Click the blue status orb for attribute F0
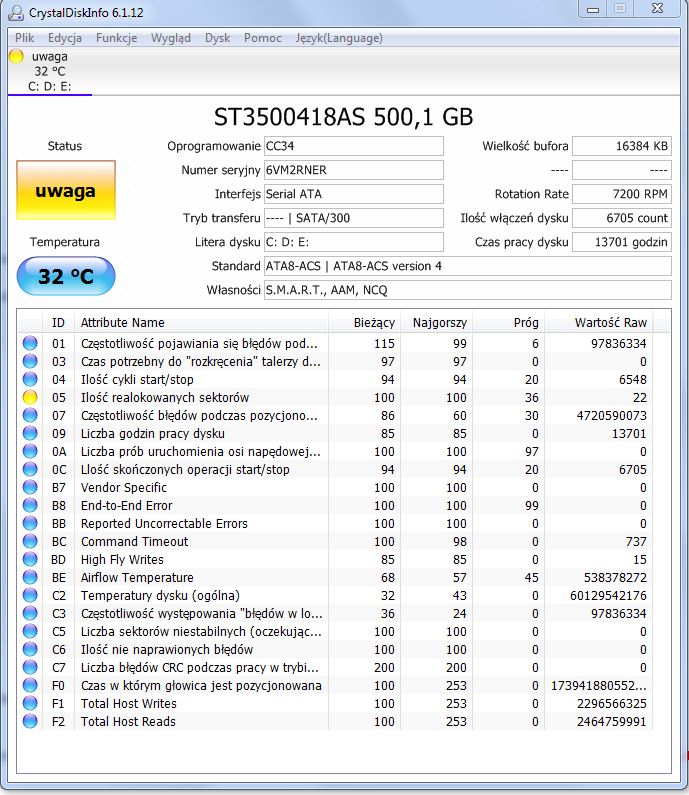The image size is (689, 795). (30, 685)
